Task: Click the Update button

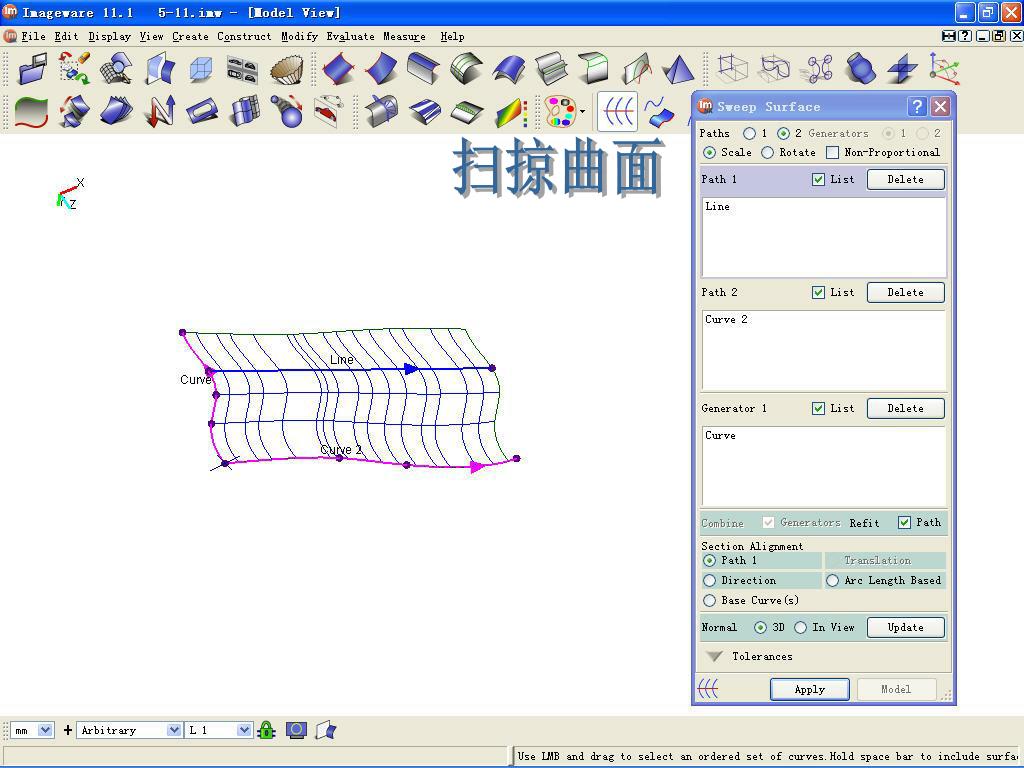Action: (x=905, y=627)
